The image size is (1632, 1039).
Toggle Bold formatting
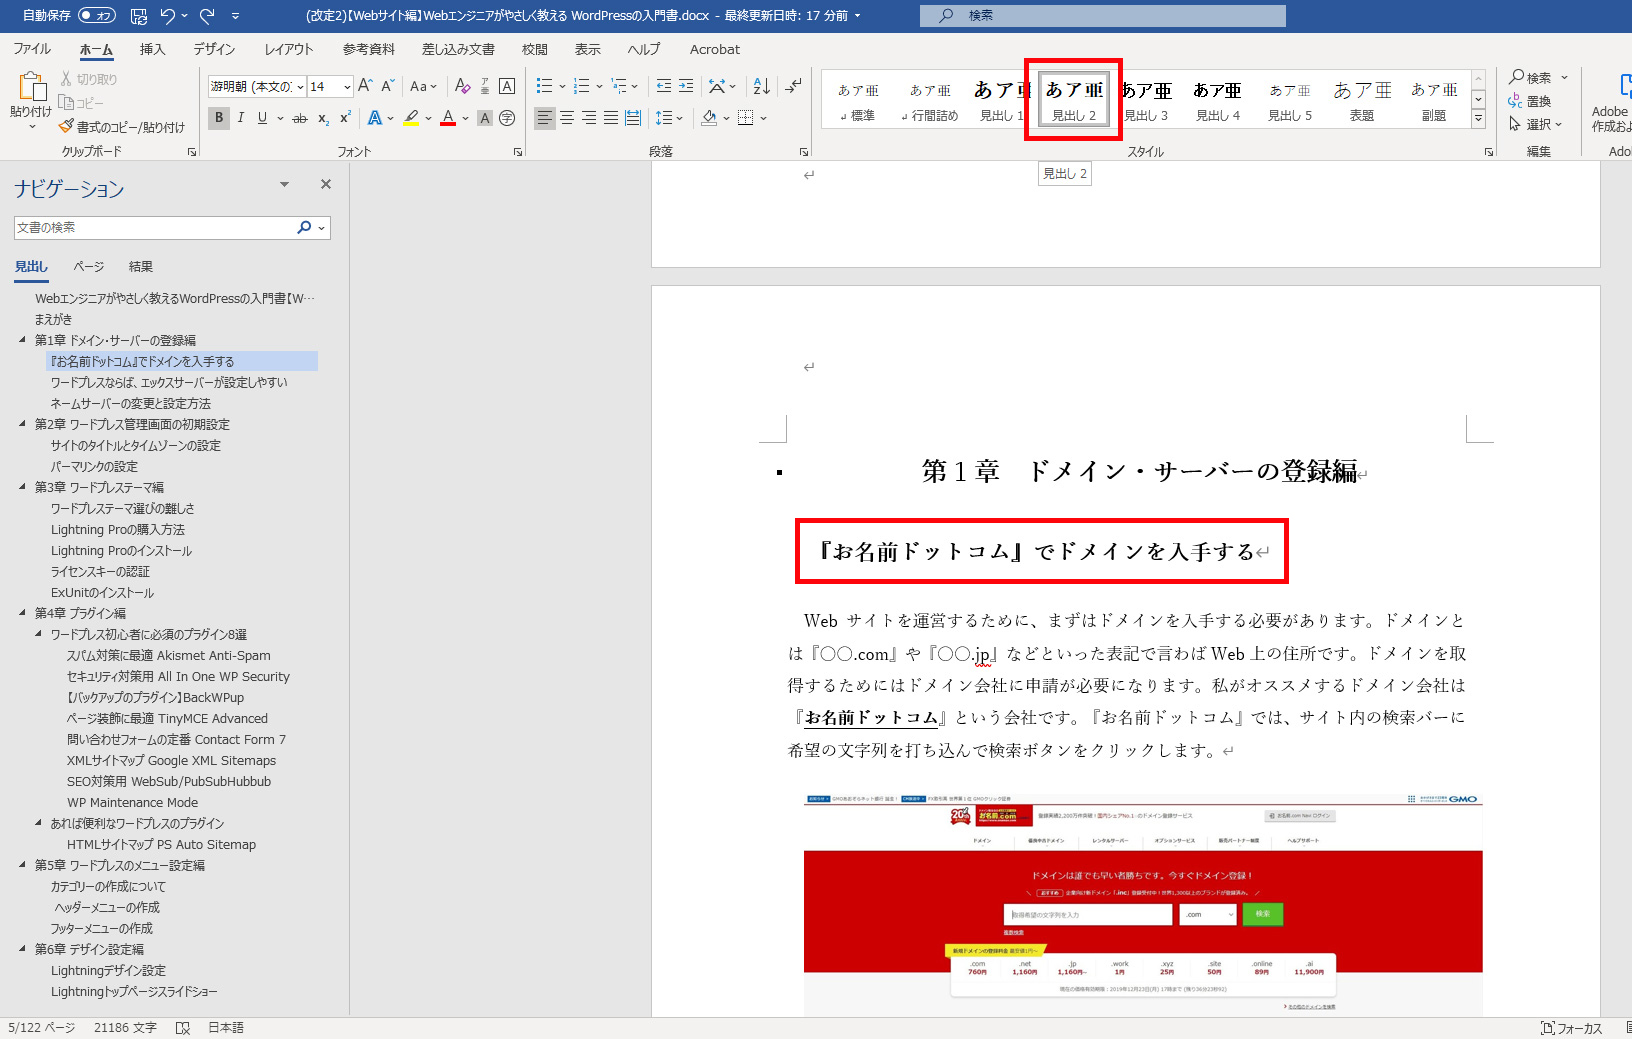point(219,118)
